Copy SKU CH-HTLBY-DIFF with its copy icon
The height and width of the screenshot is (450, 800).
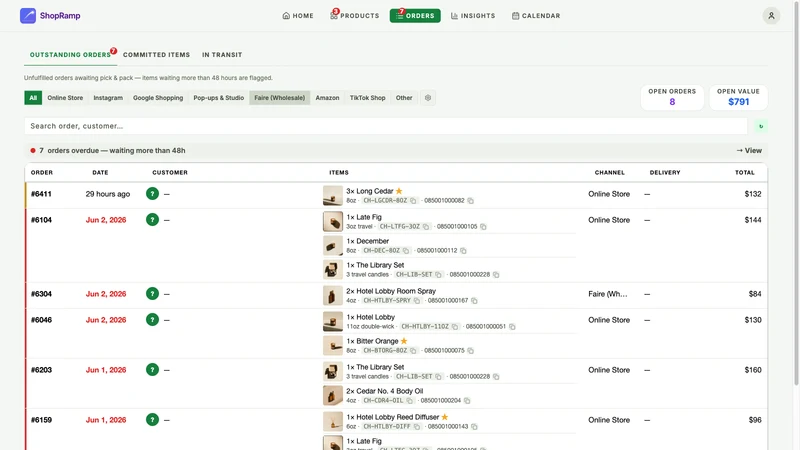coord(417,427)
